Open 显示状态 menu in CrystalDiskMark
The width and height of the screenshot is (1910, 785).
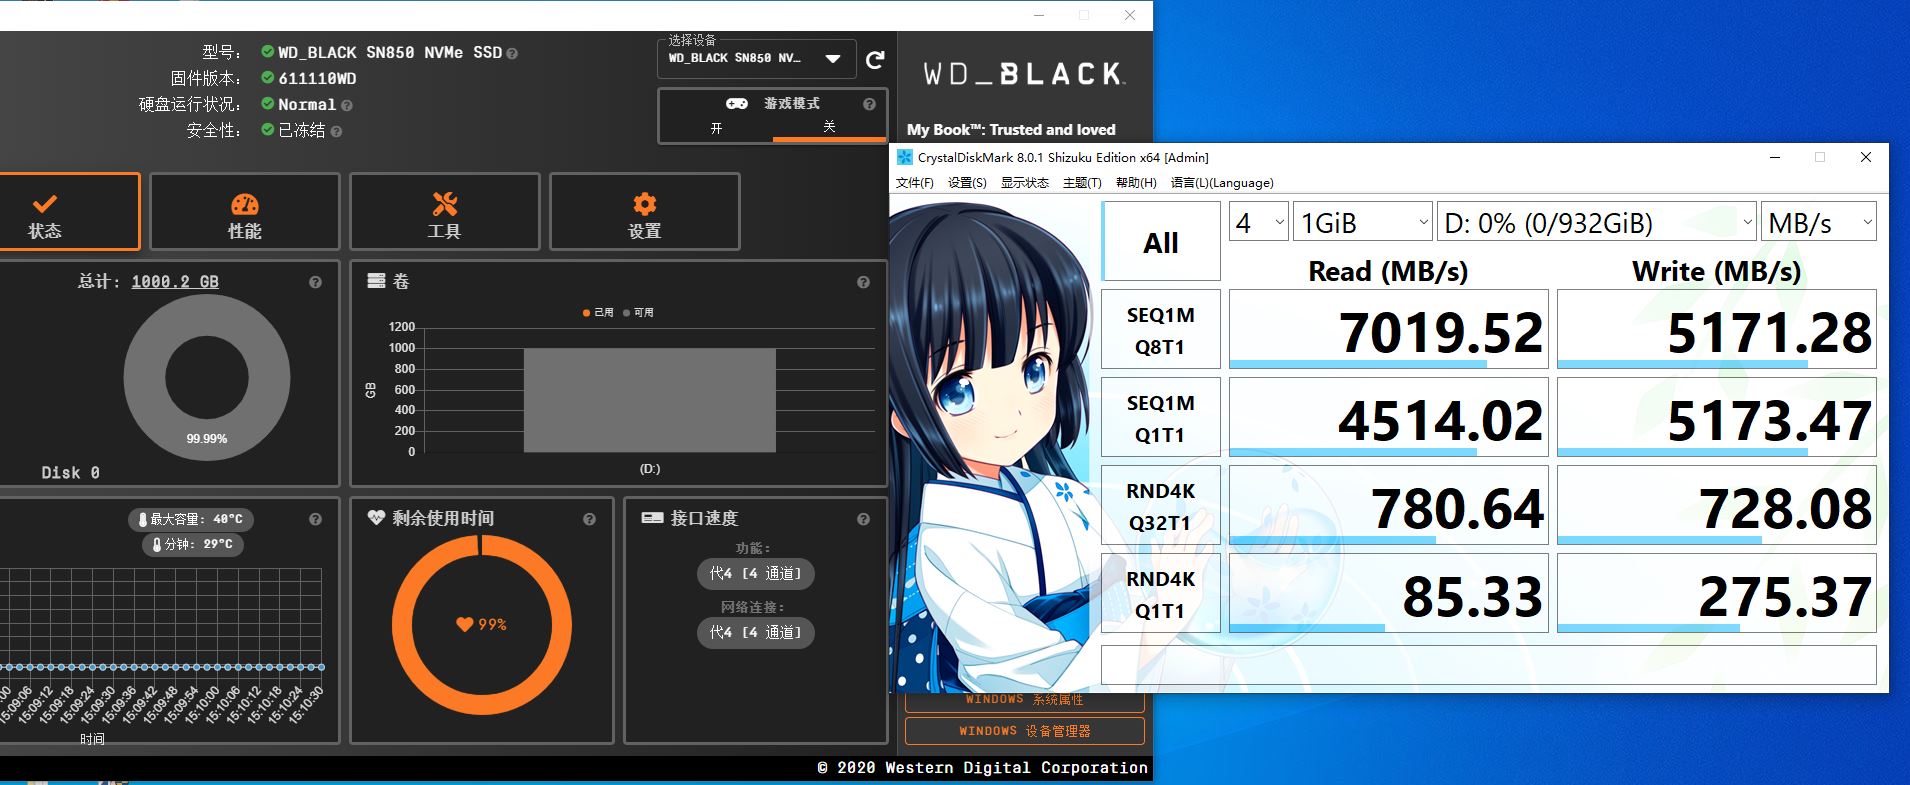1025,183
